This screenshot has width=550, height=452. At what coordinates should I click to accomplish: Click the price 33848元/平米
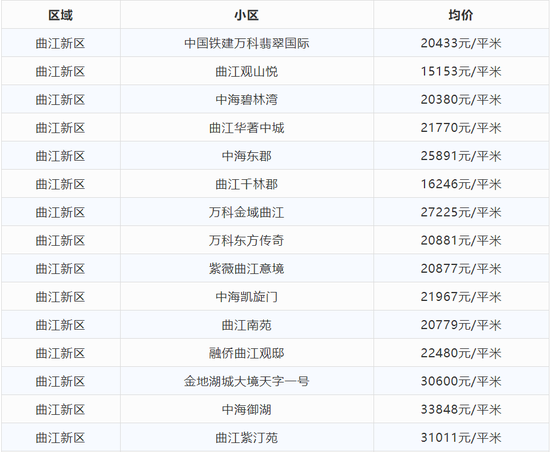[x=461, y=410]
